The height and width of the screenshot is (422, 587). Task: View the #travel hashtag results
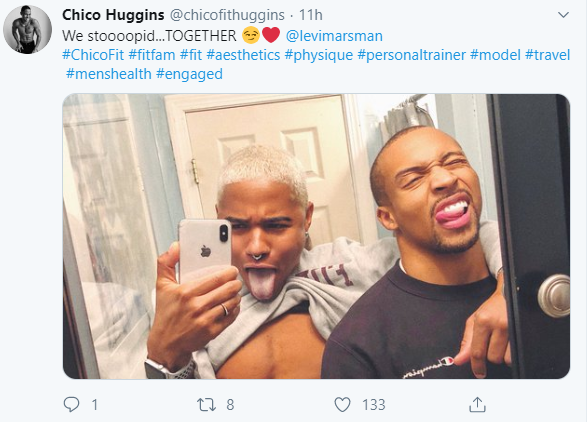click(547, 55)
